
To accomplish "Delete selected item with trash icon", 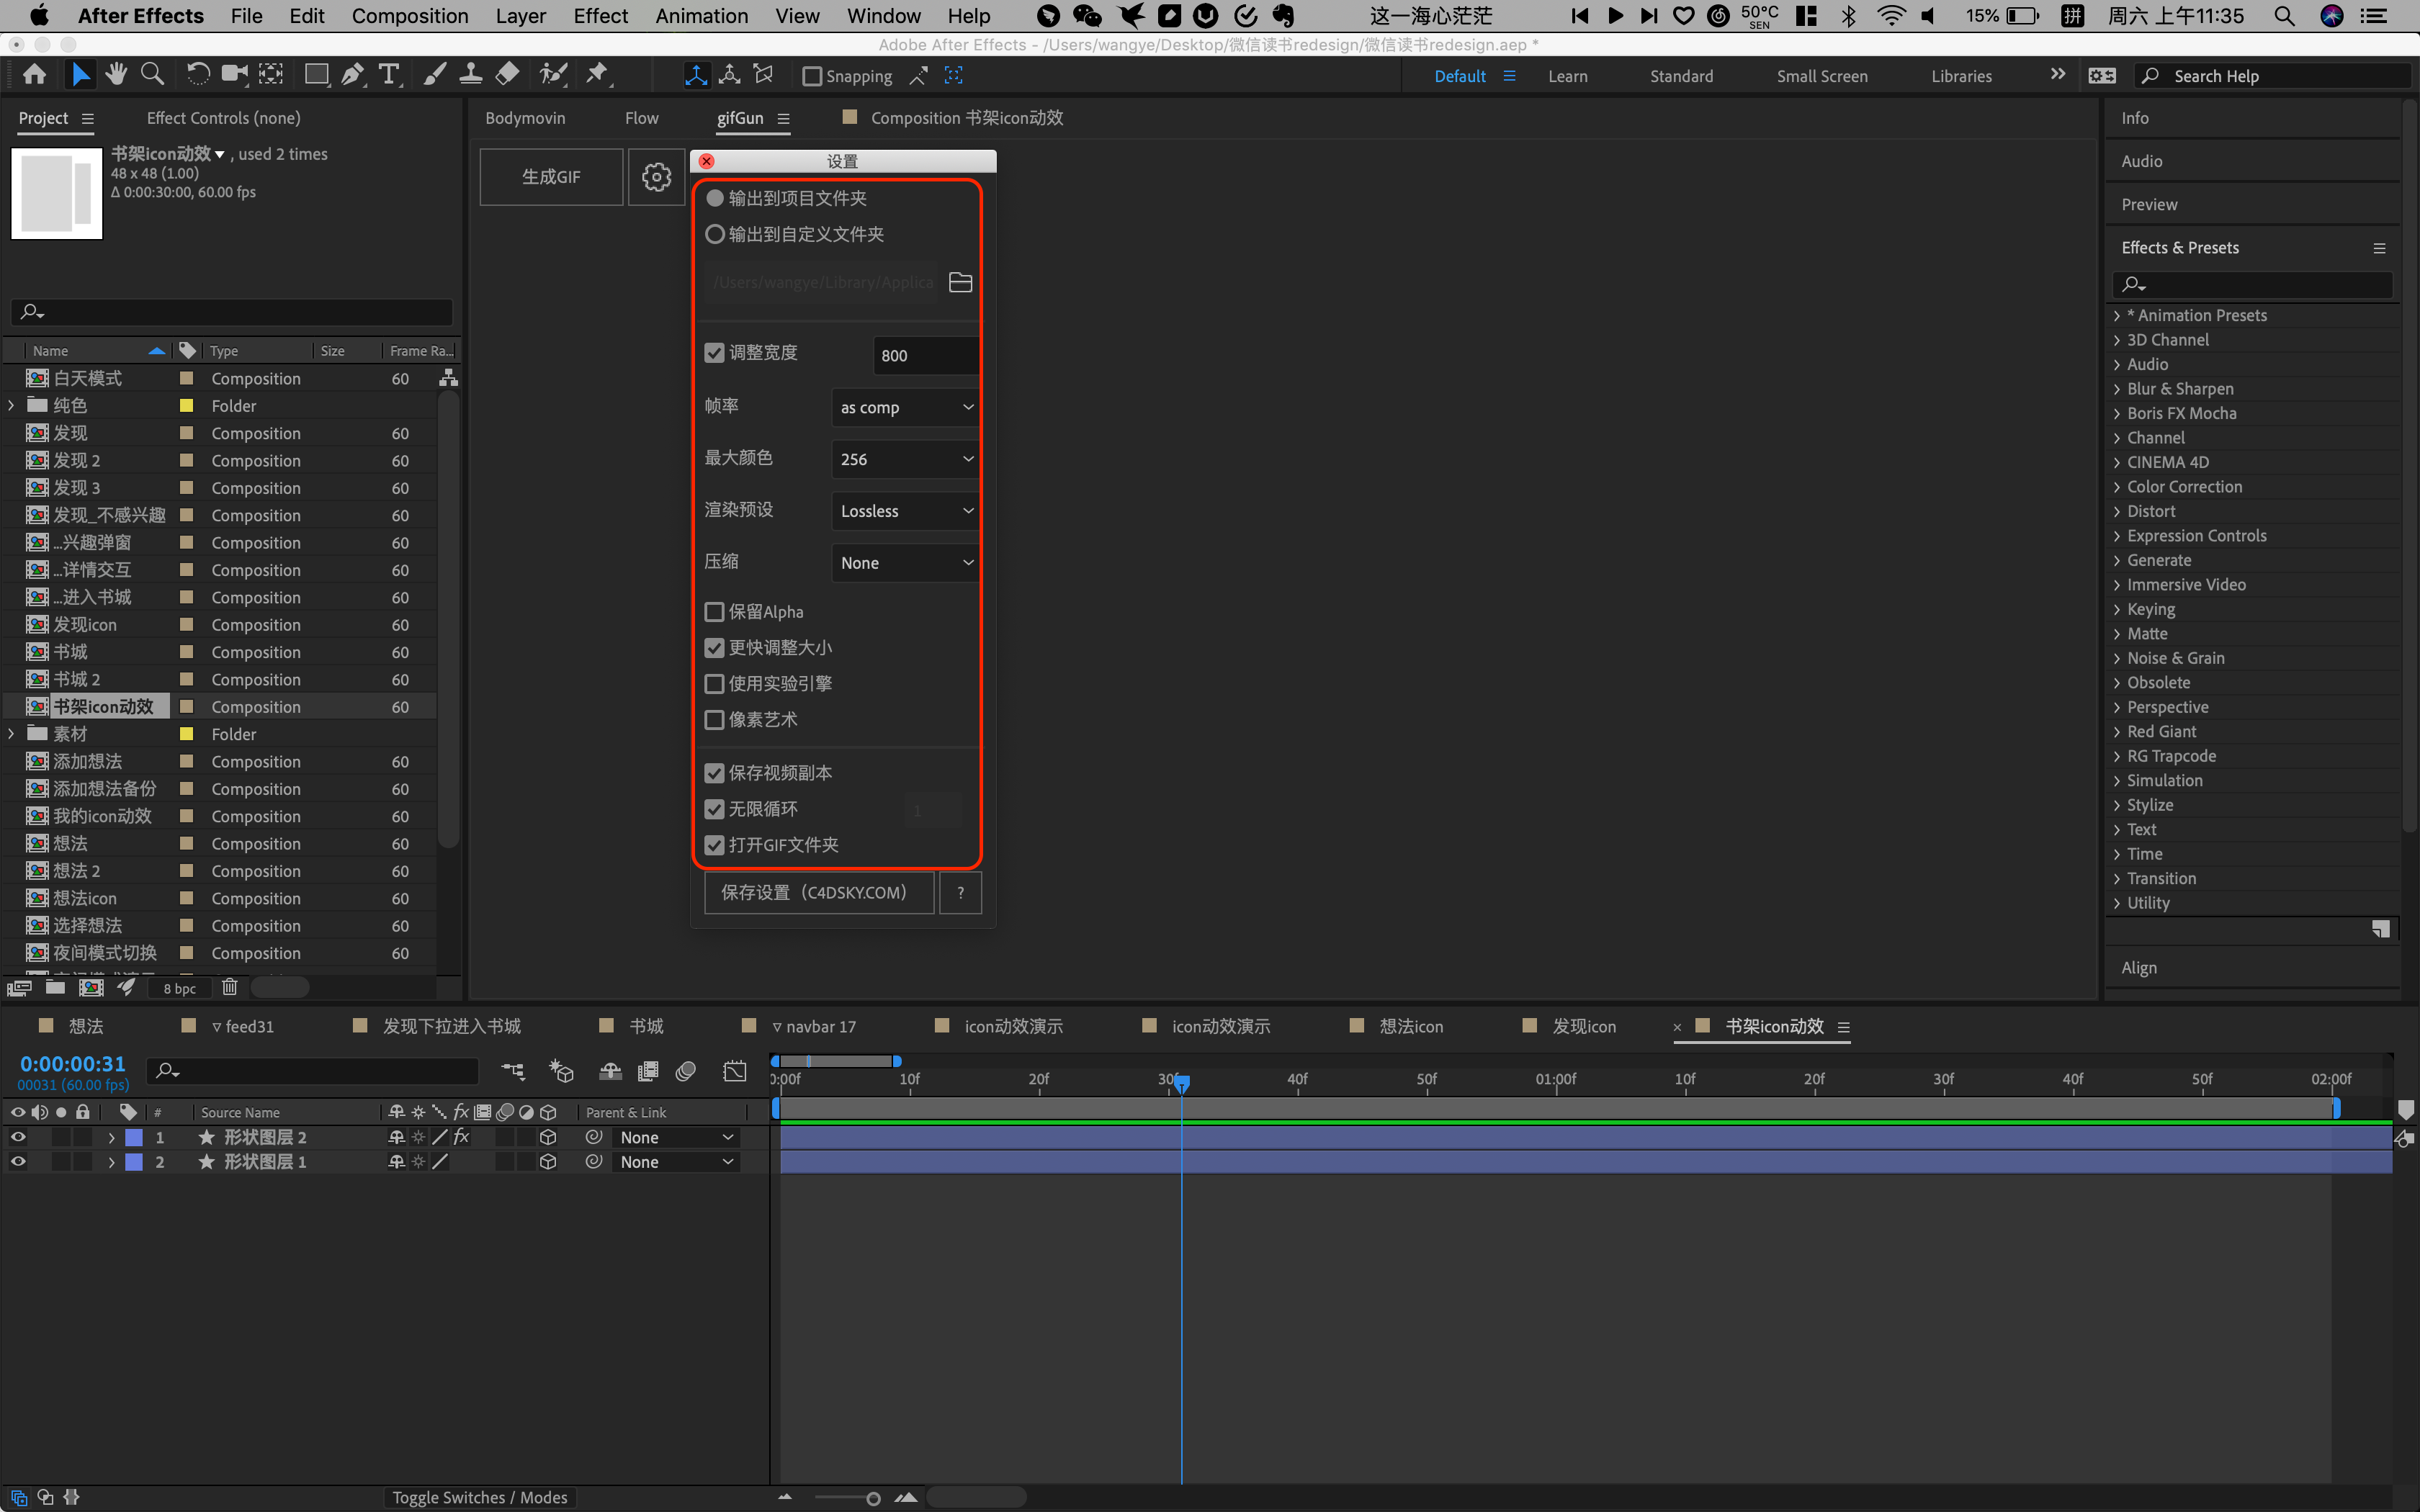I will click(x=229, y=988).
